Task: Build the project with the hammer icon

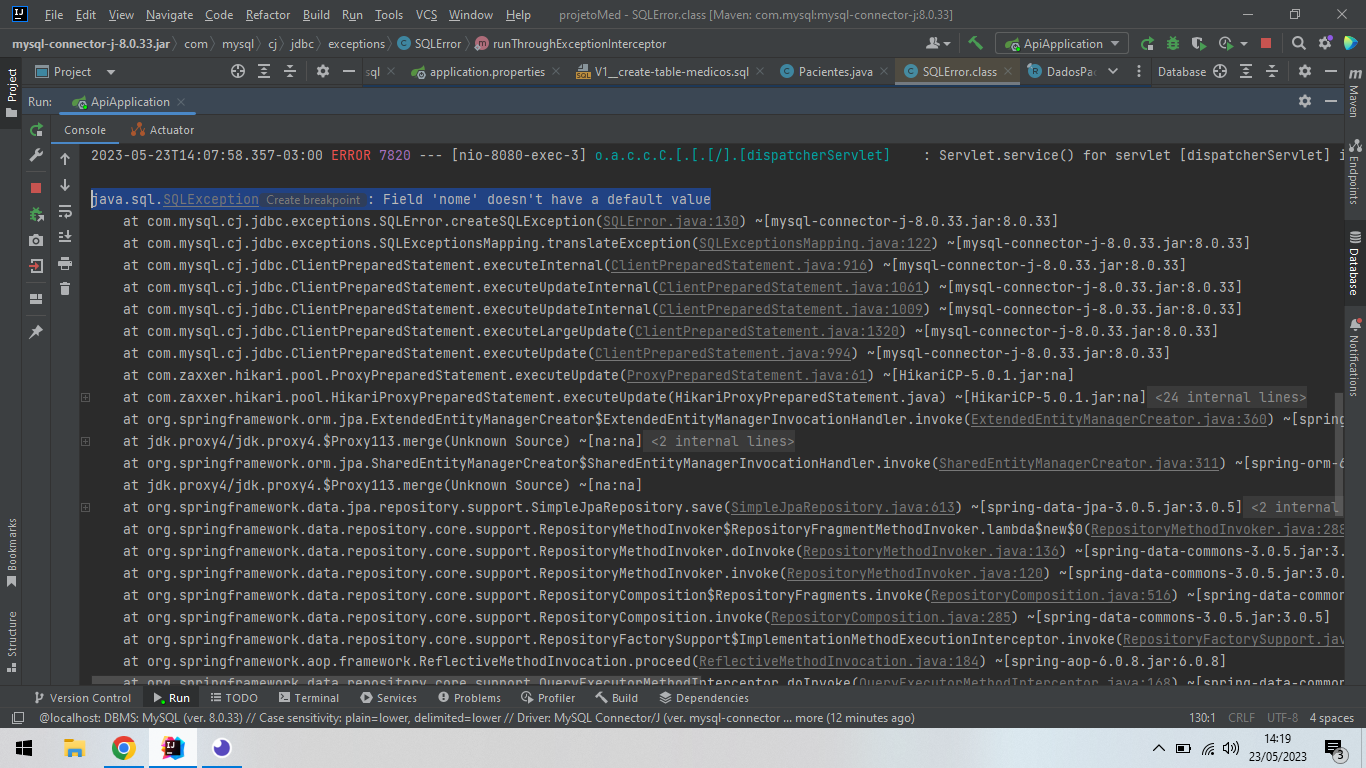Action: click(x=975, y=43)
